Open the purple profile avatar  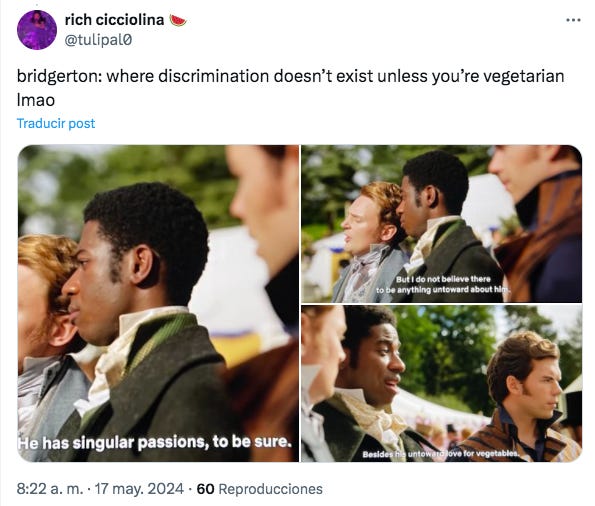(x=37, y=30)
